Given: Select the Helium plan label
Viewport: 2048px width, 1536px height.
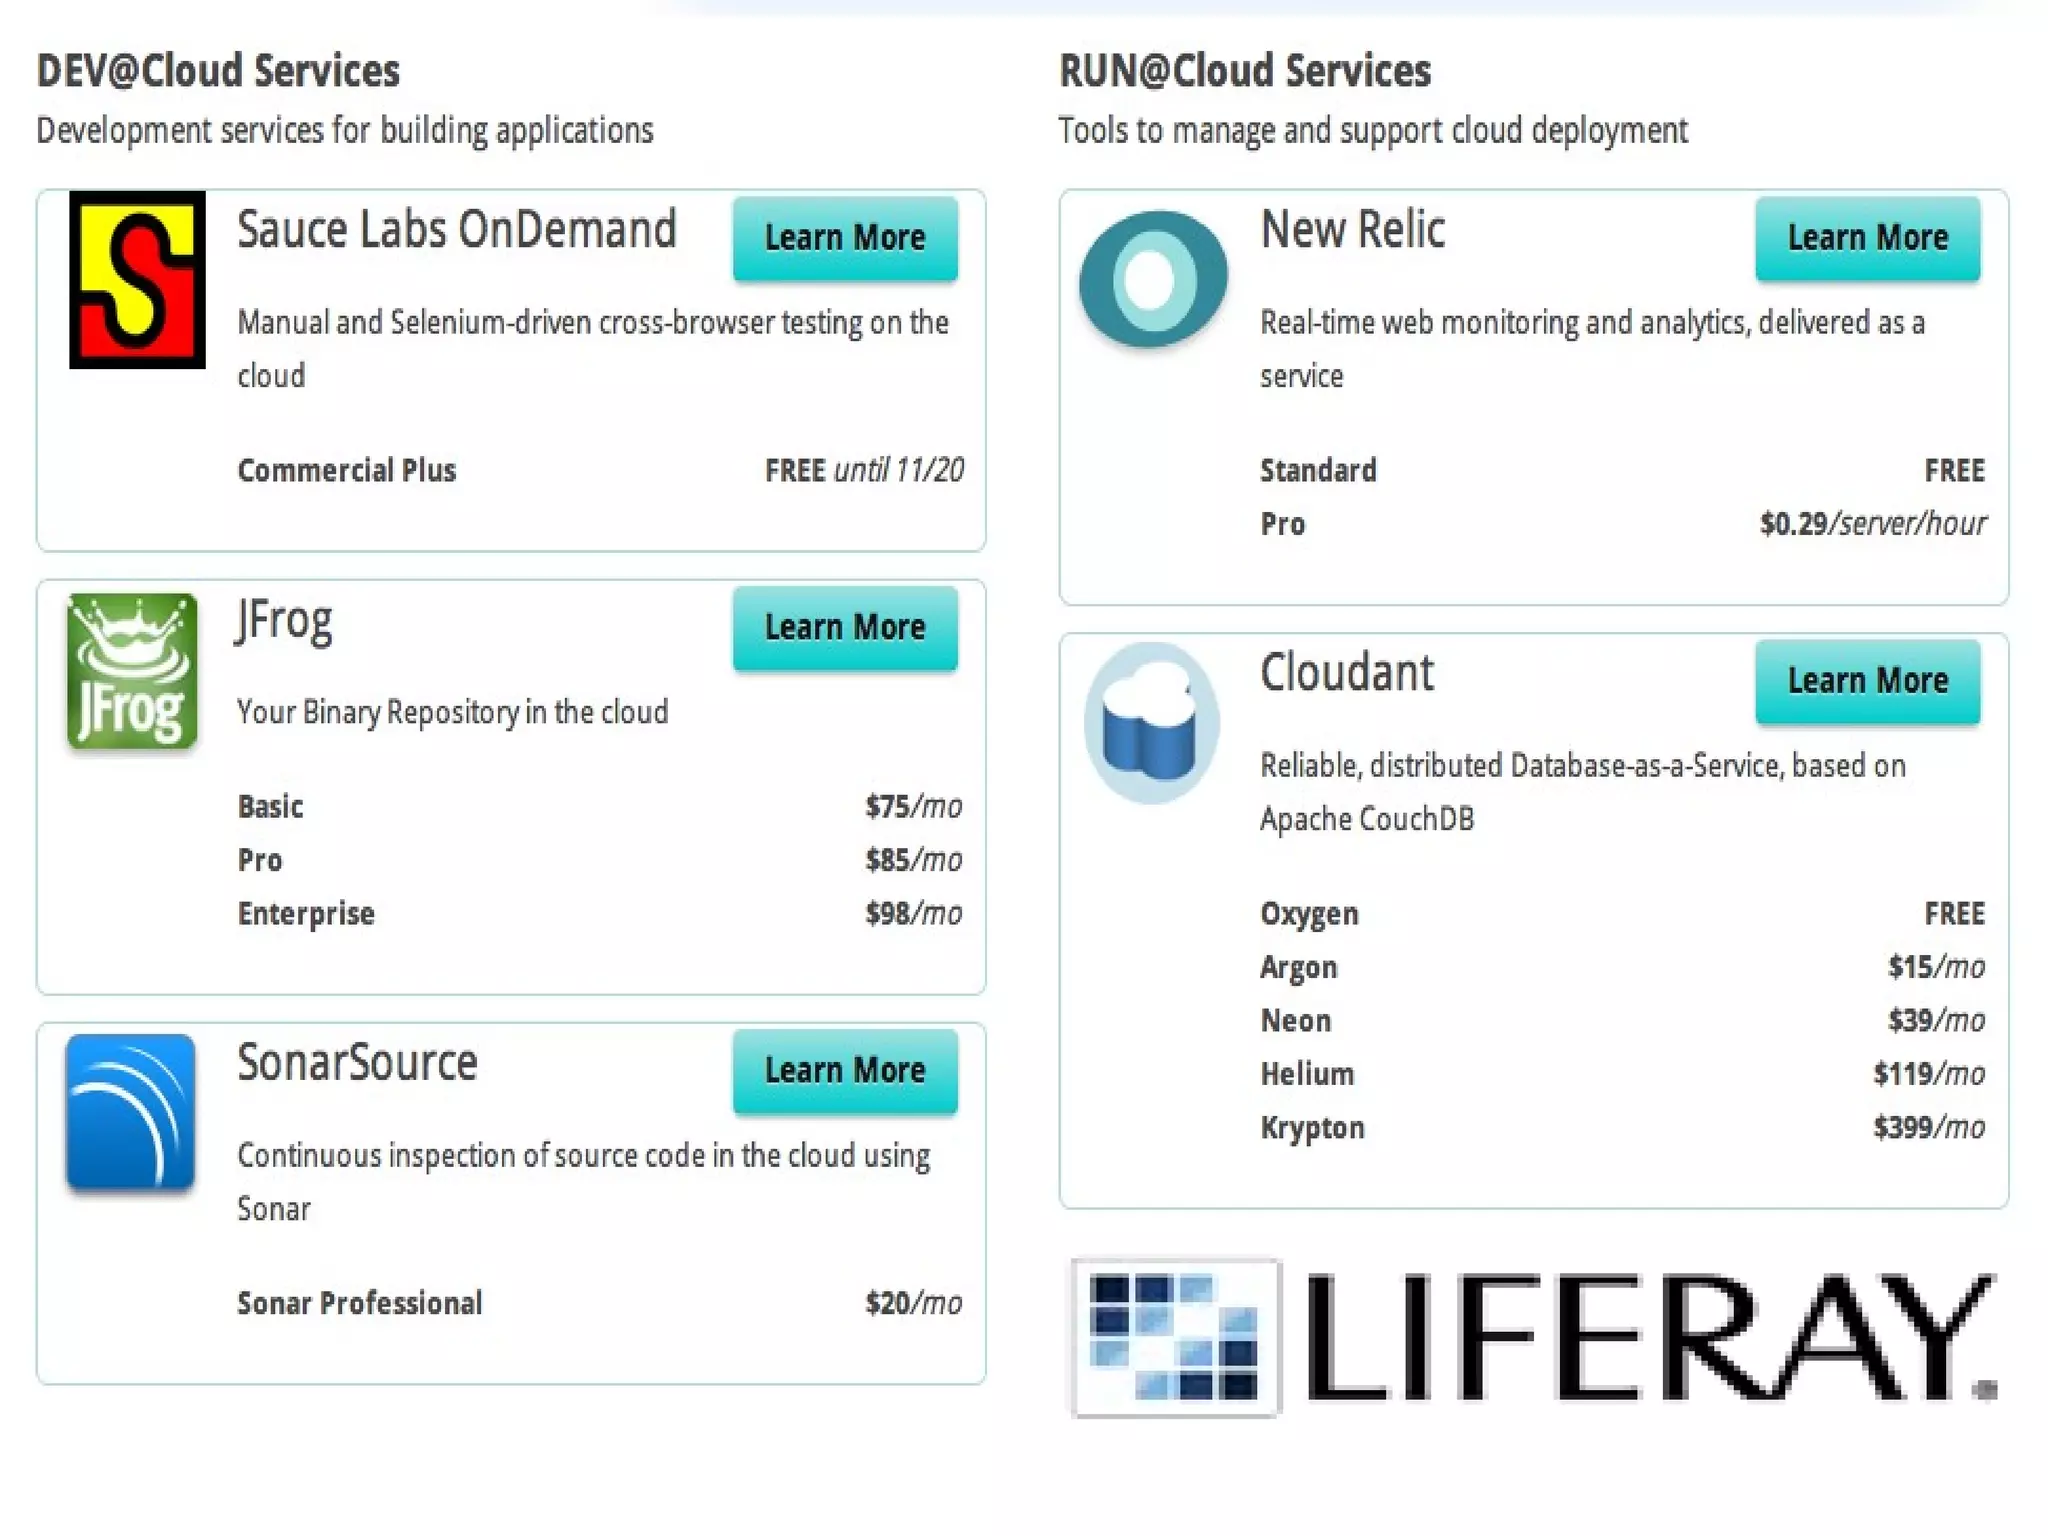Looking at the screenshot, I should [1307, 1074].
